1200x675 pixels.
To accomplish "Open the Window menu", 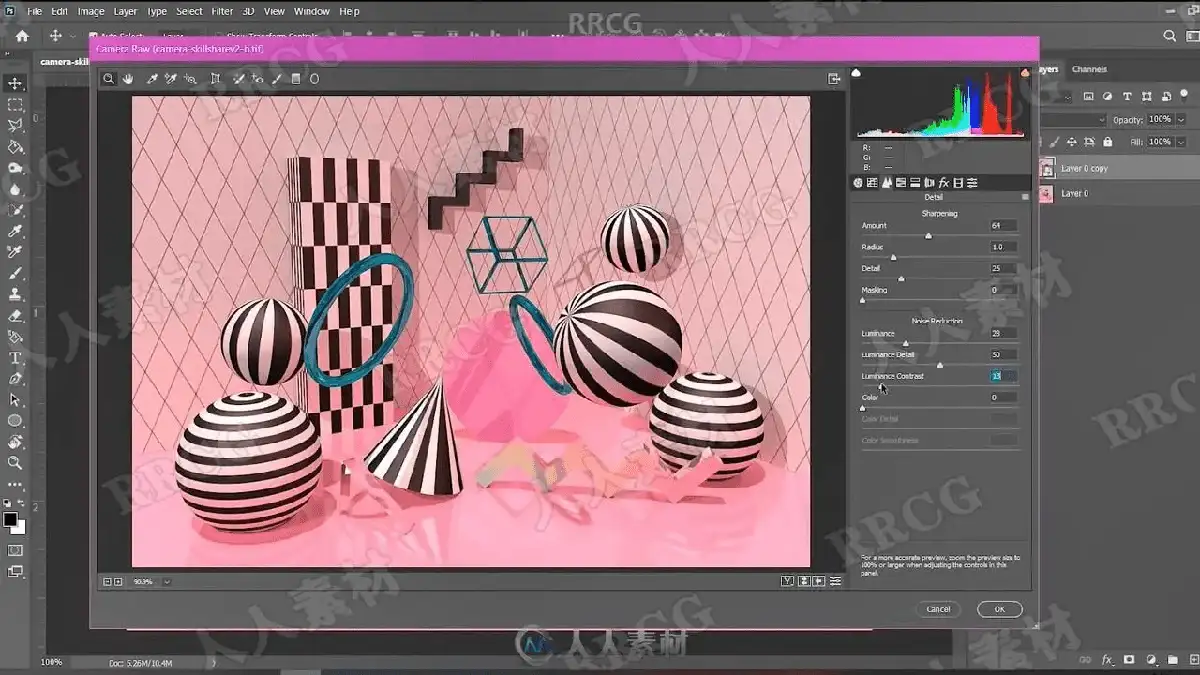I will pyautogui.click(x=312, y=11).
